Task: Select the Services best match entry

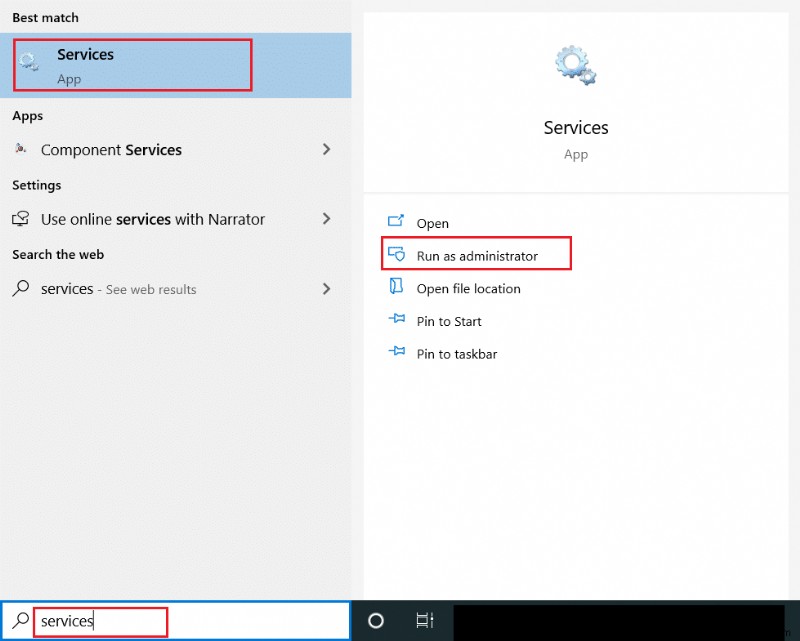Action: (x=130, y=64)
